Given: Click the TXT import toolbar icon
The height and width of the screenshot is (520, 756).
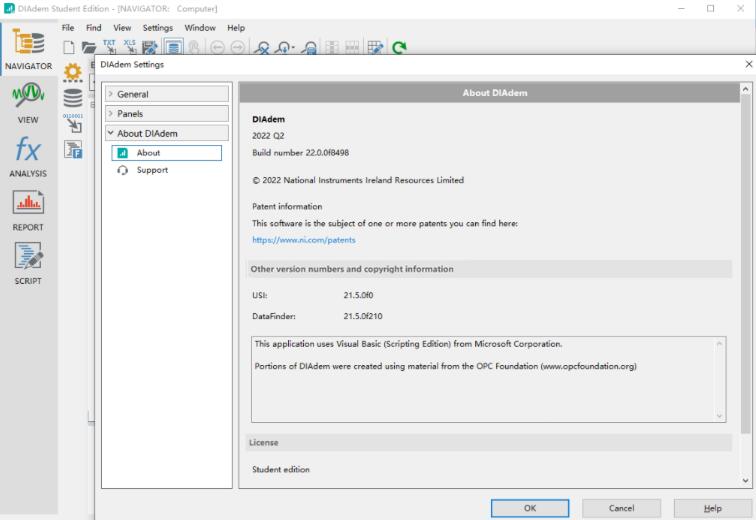Looking at the screenshot, I should (x=109, y=47).
